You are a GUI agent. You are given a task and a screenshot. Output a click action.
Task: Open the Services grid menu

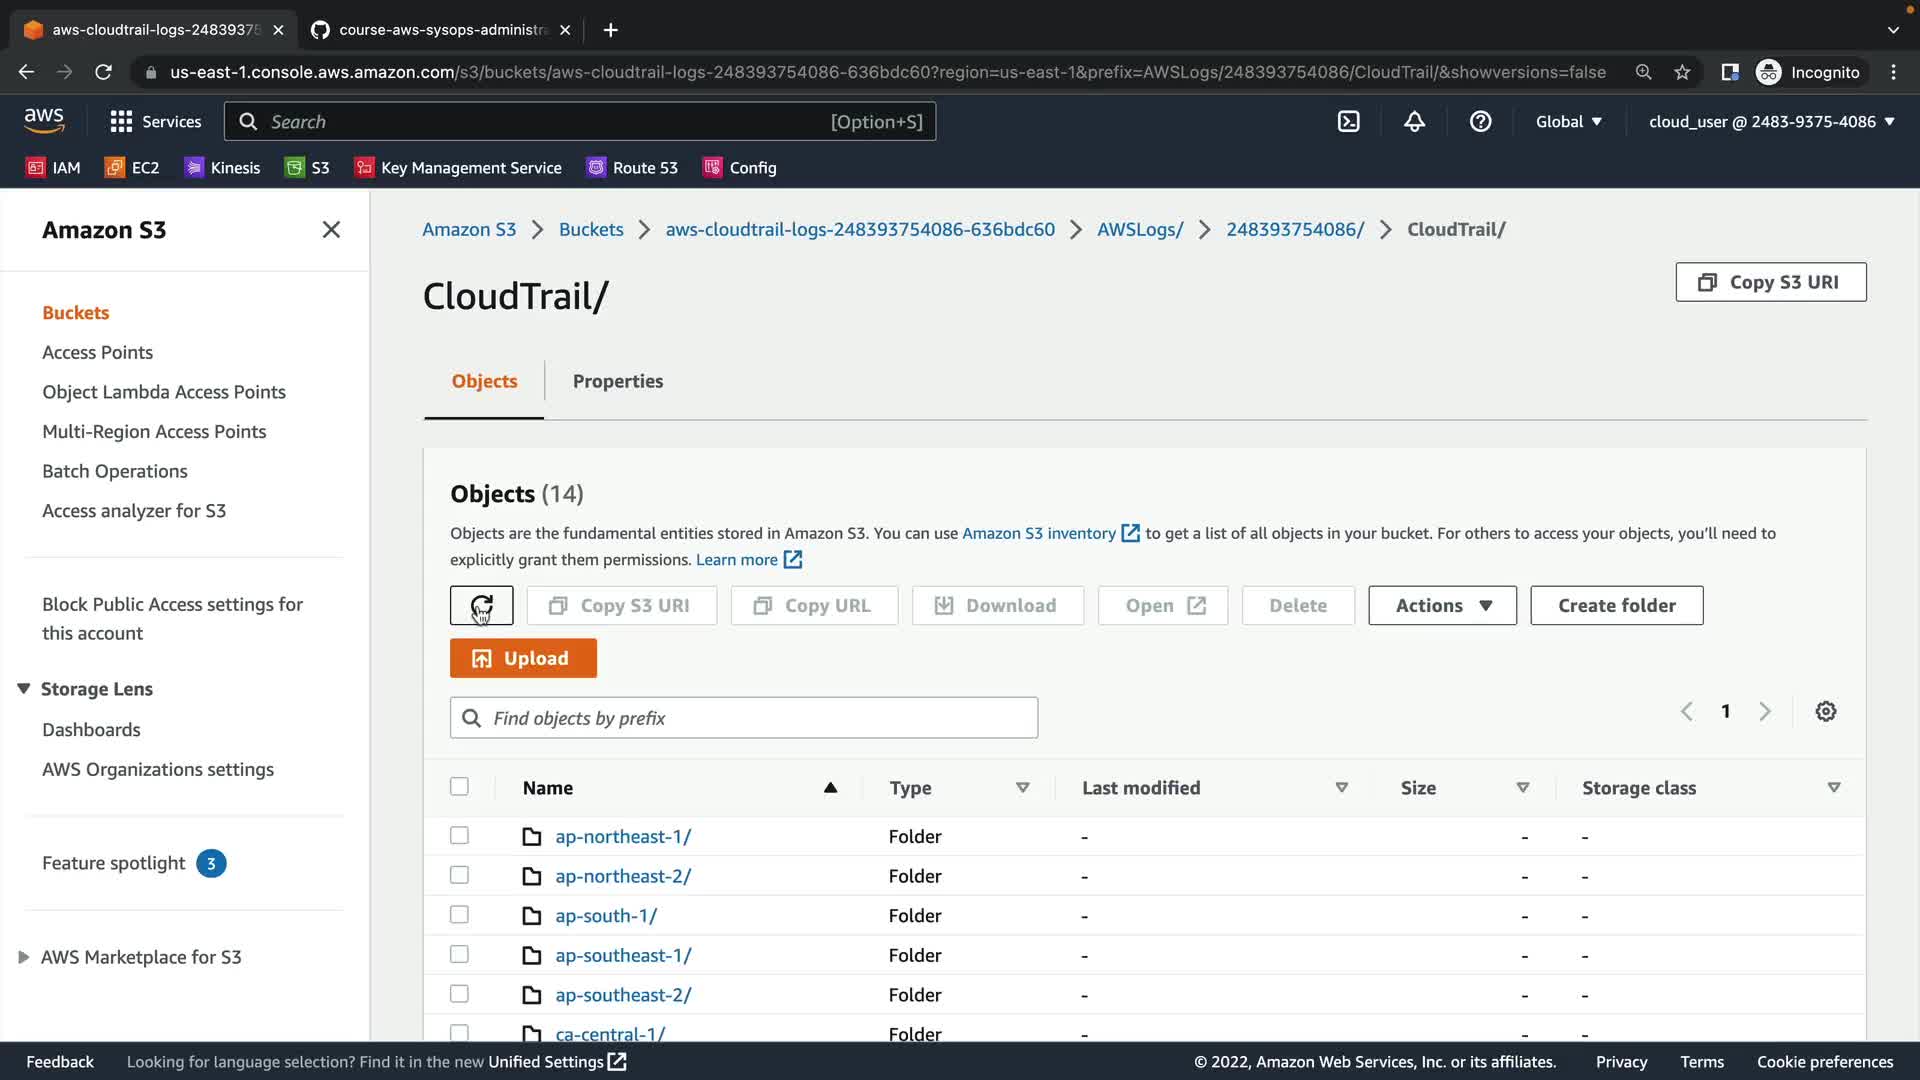coord(155,122)
